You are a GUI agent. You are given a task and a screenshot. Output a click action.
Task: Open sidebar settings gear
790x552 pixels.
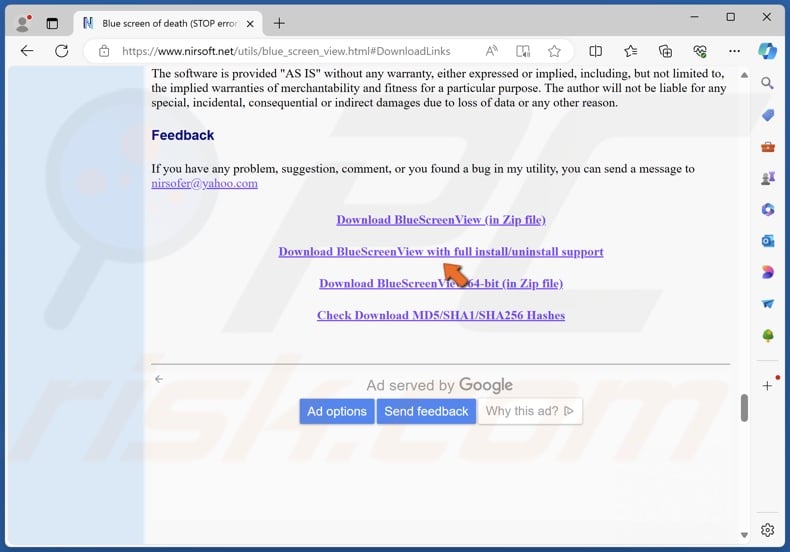(767, 530)
